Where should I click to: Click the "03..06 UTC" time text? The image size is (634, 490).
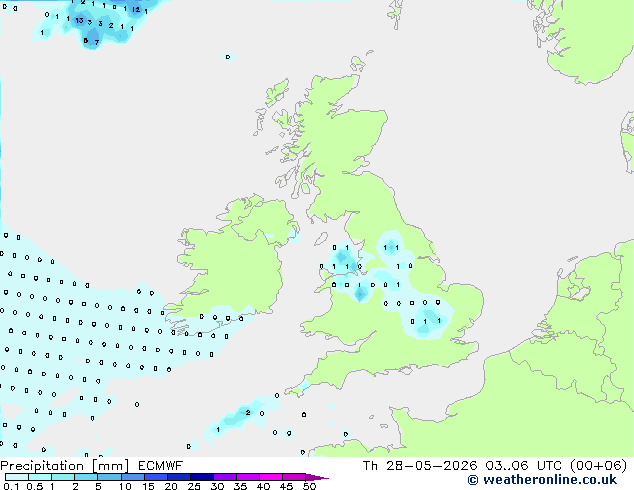point(524,466)
